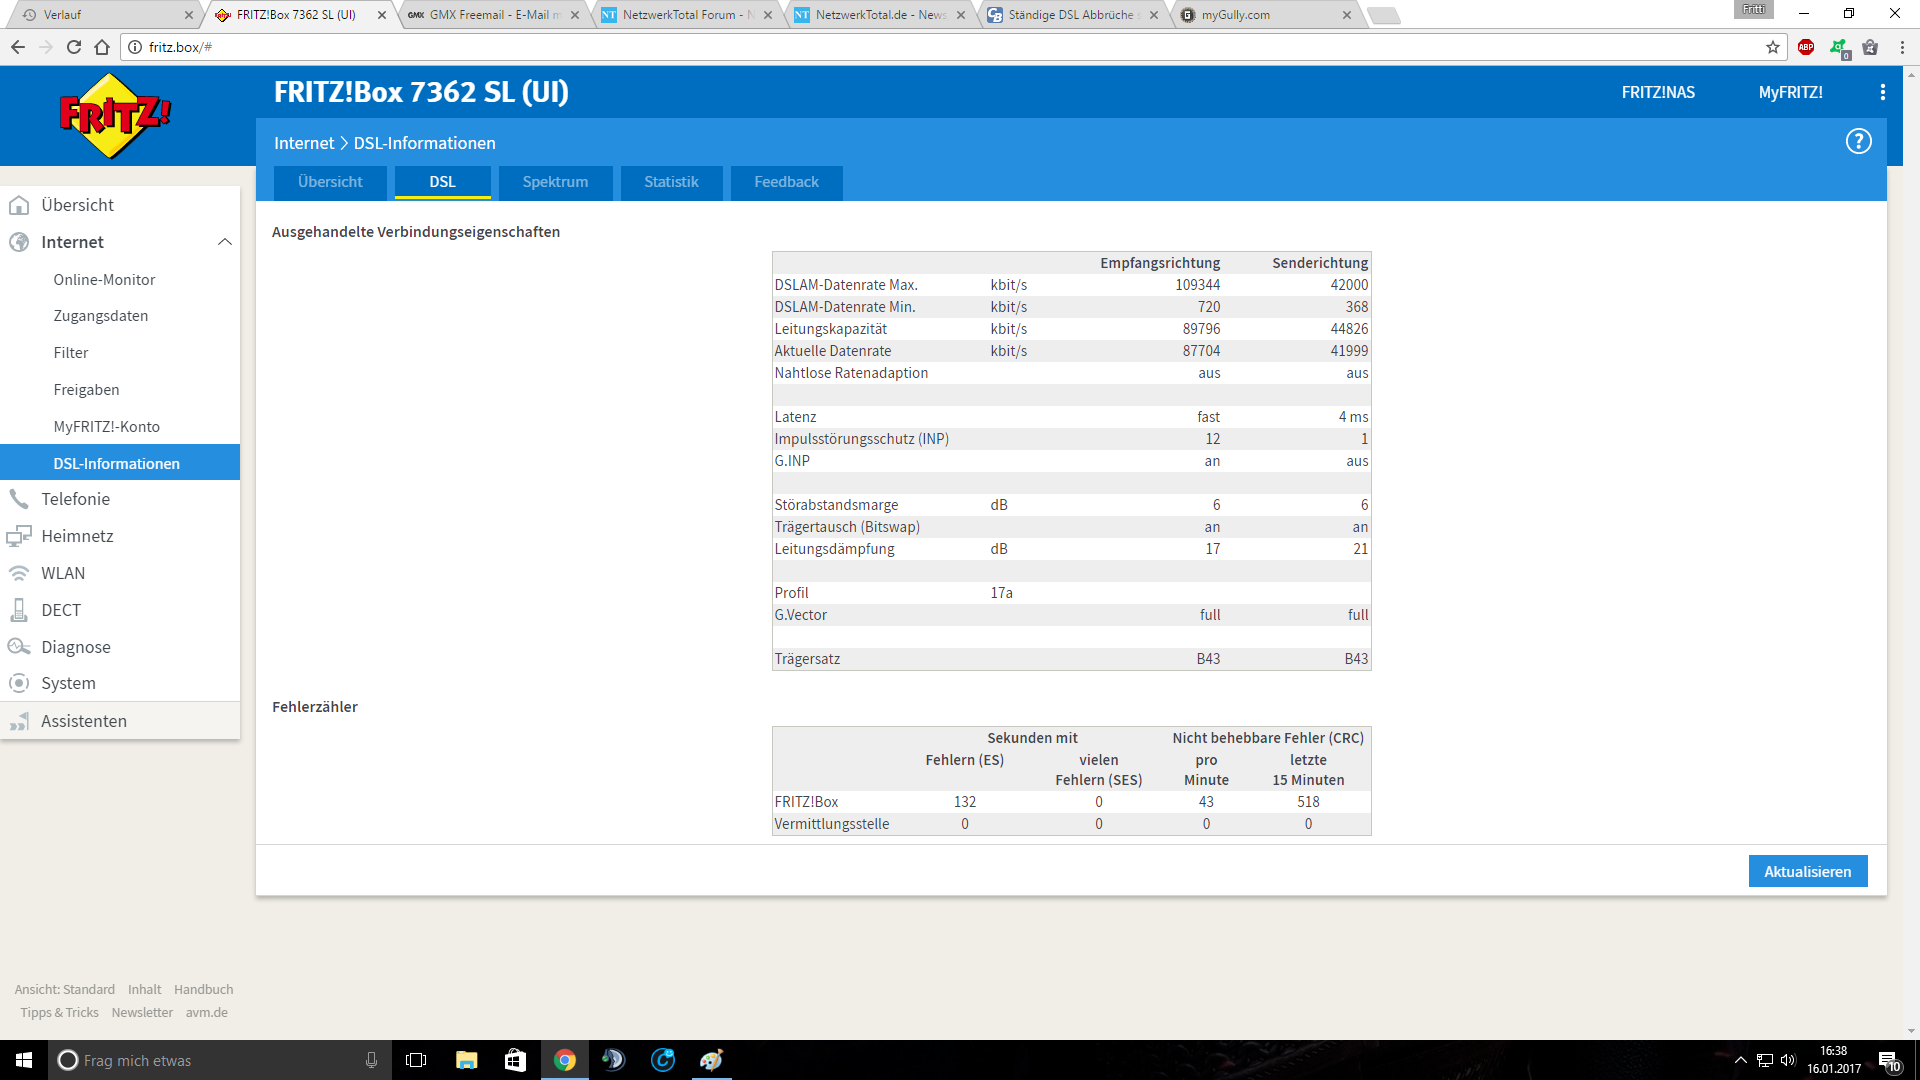Screen dimensions: 1920x1080
Task: Open Telefonie section with phone icon
Action: [75, 499]
